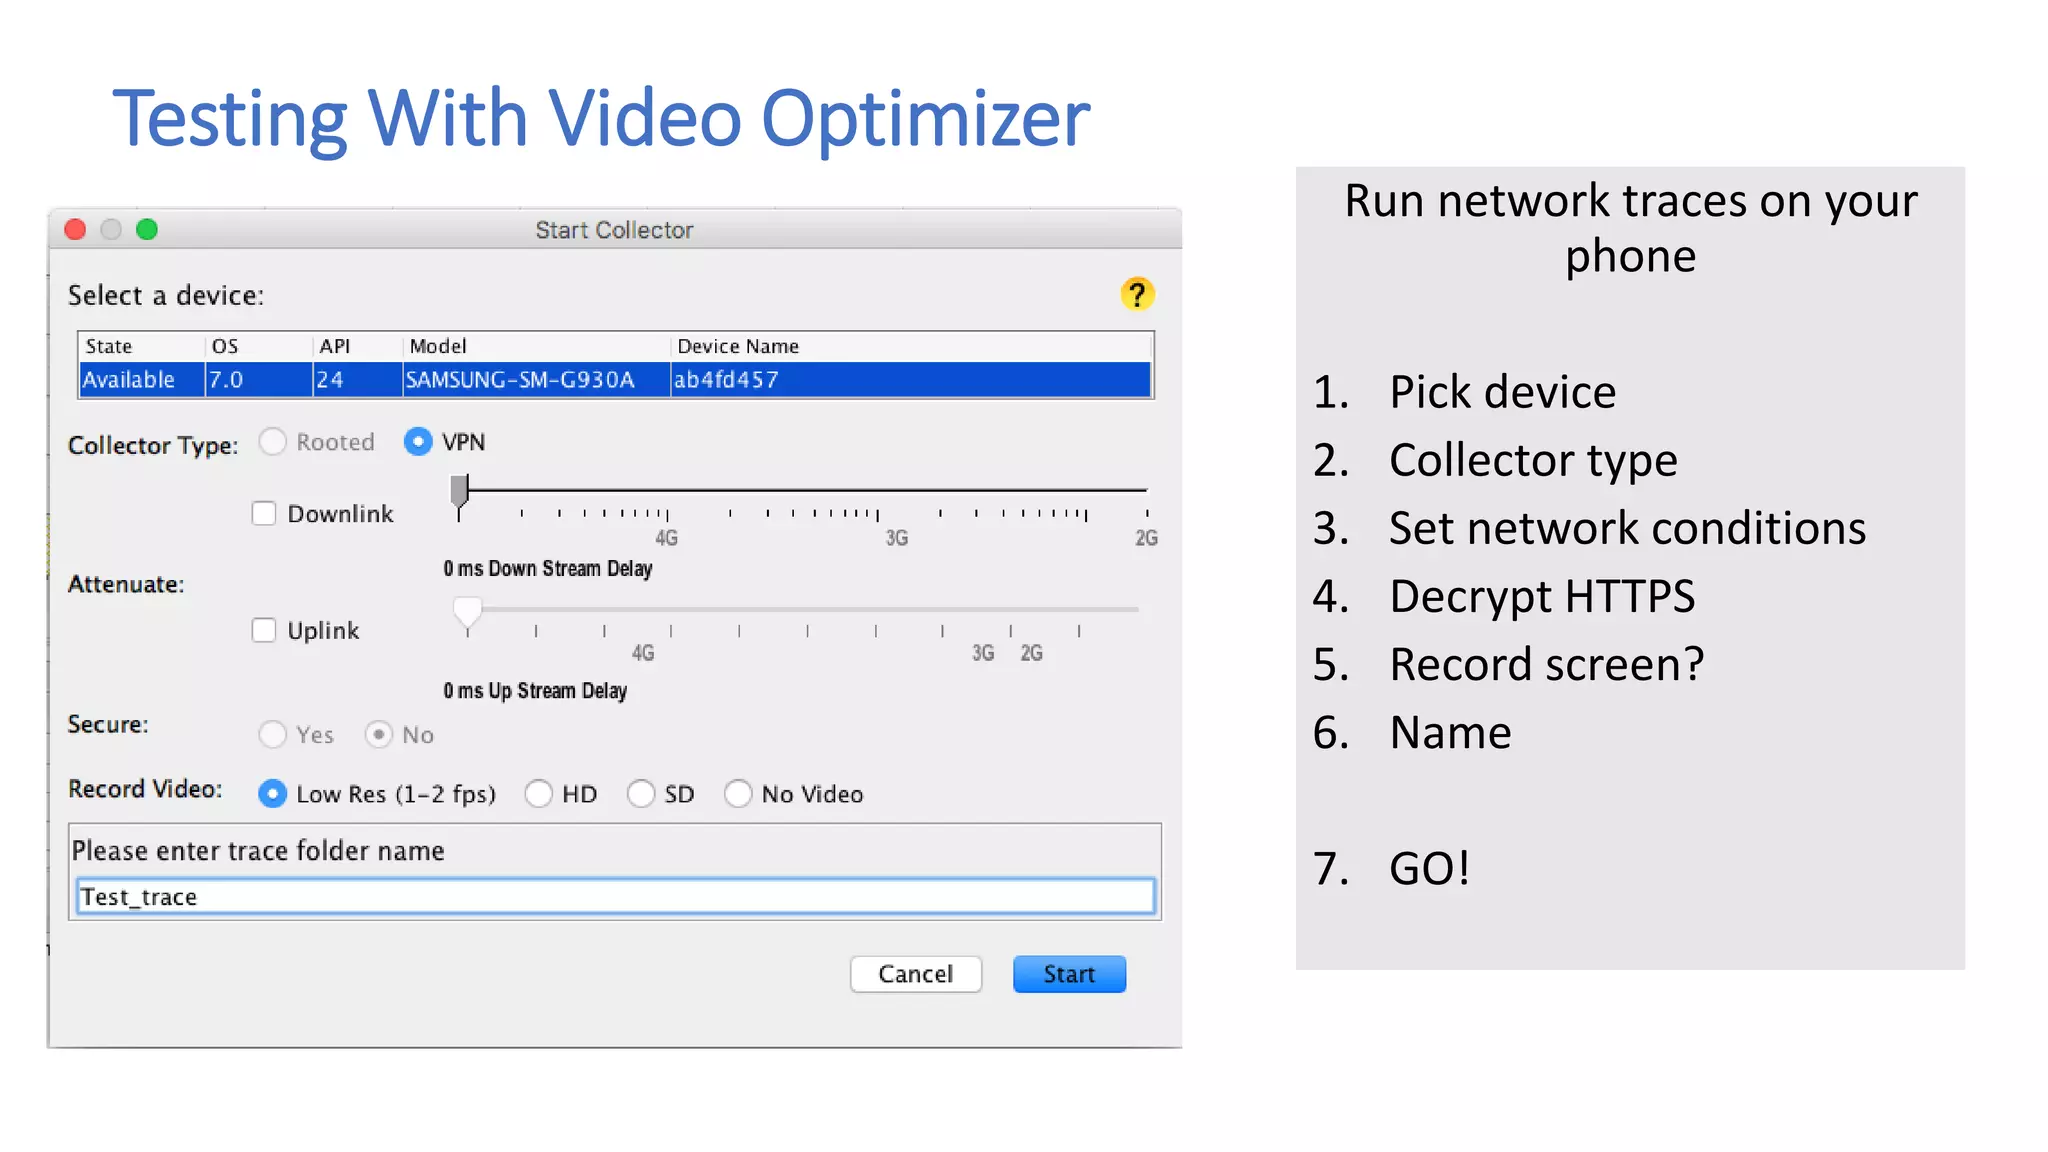Select the Available state cell
Screen dimensions: 2048x1152
point(142,380)
